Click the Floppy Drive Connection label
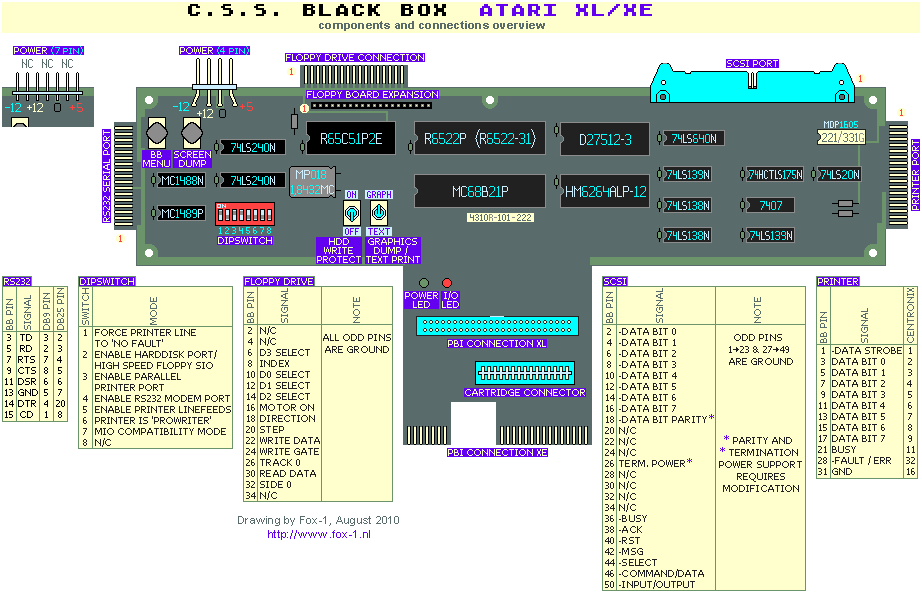 (355, 58)
